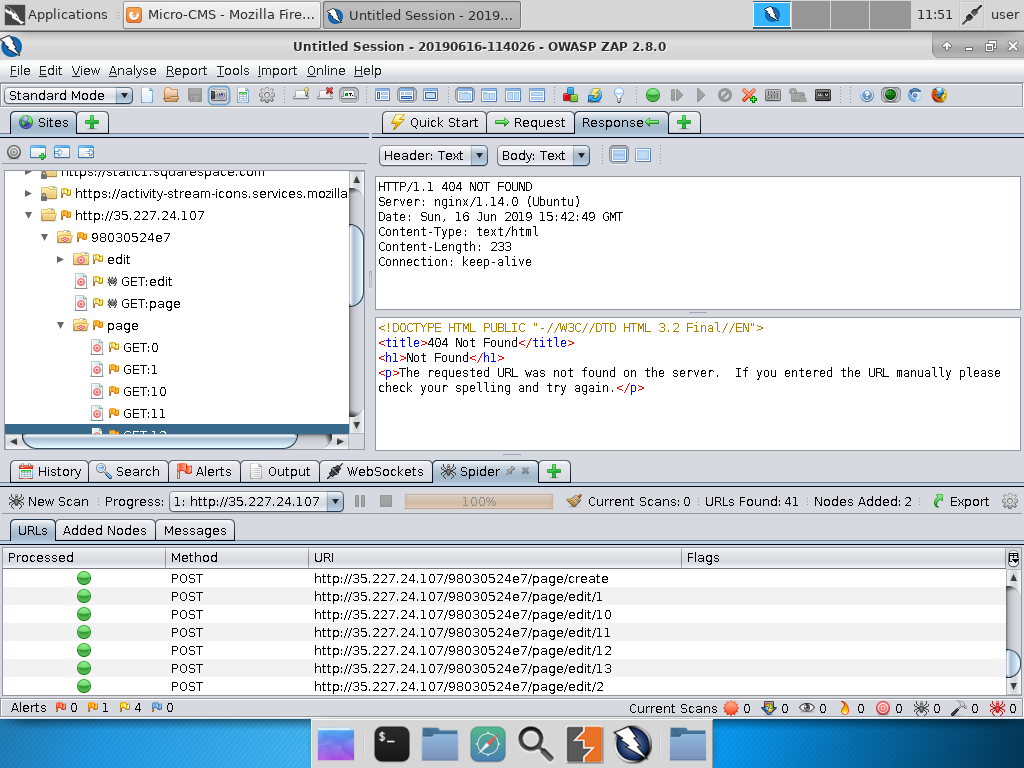Launch Firefox browser from the toolbar icon
Image resolution: width=1024 pixels, height=768 pixels.
tap(940, 95)
